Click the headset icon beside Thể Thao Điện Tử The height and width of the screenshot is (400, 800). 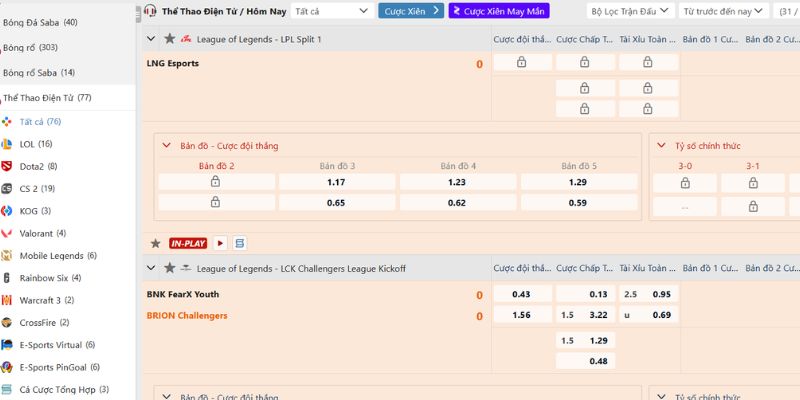pos(150,11)
